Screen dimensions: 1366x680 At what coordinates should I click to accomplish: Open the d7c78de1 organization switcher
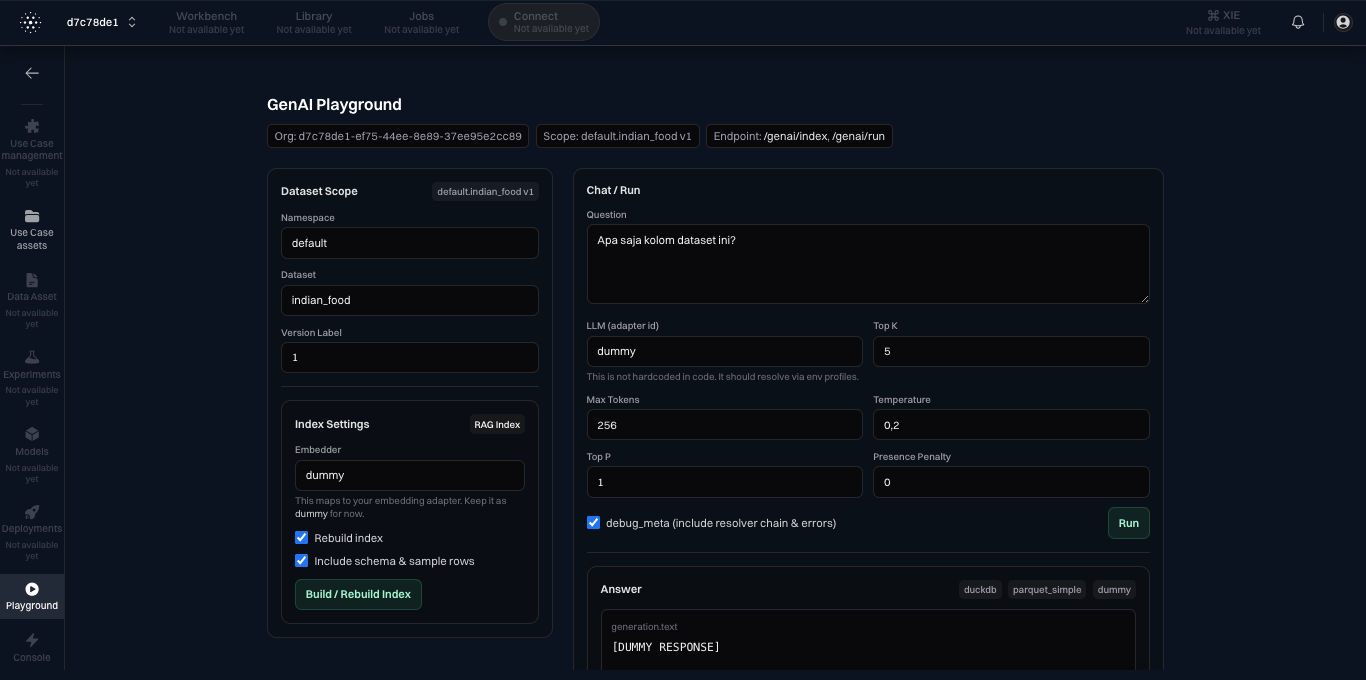click(x=101, y=22)
